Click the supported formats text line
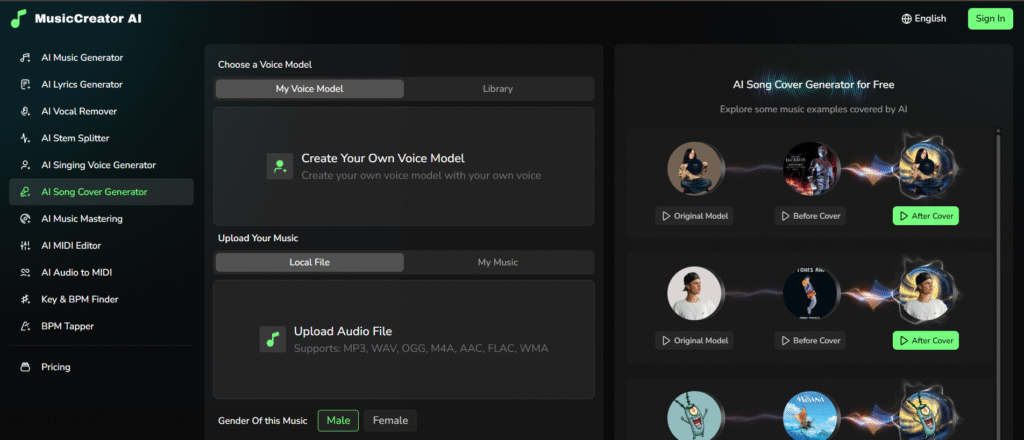1024x440 pixels. (x=421, y=349)
